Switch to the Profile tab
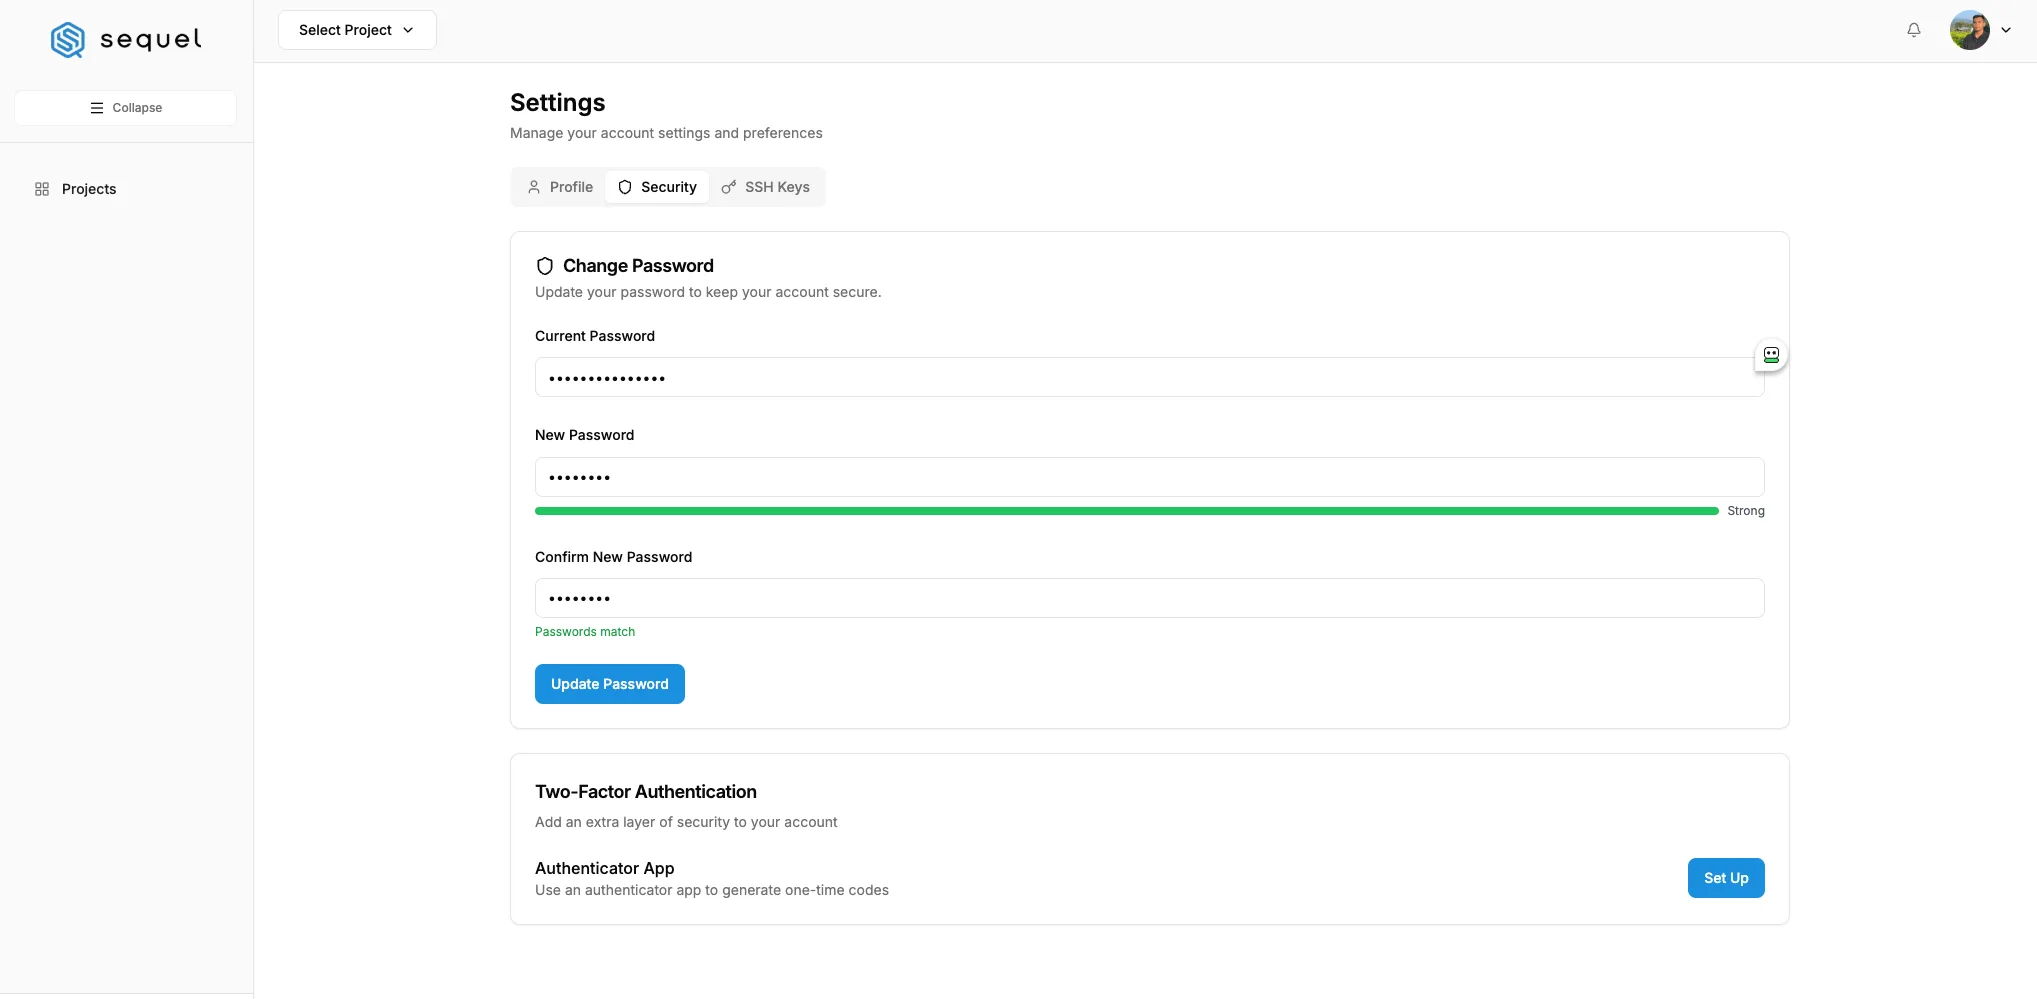 click(560, 187)
